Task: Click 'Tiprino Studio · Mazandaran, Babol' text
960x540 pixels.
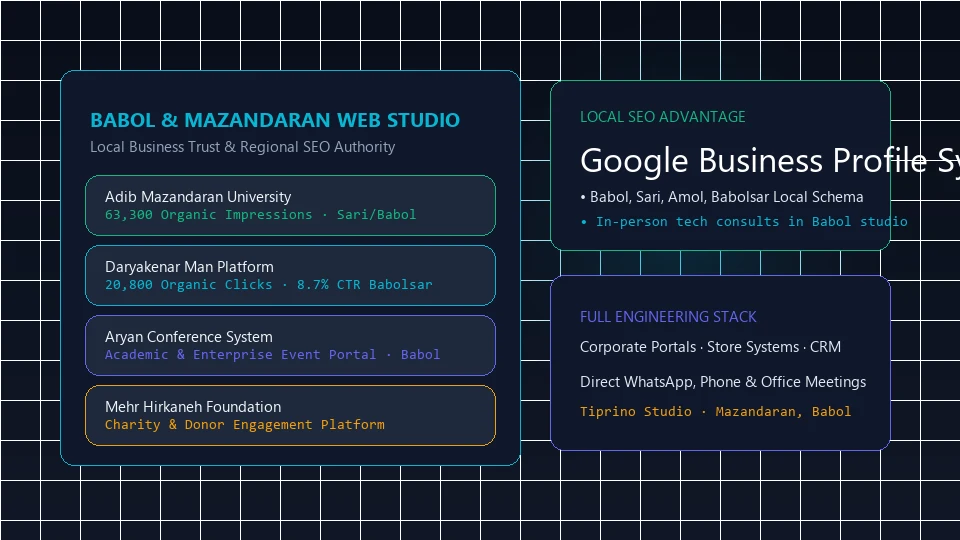Action: click(715, 411)
